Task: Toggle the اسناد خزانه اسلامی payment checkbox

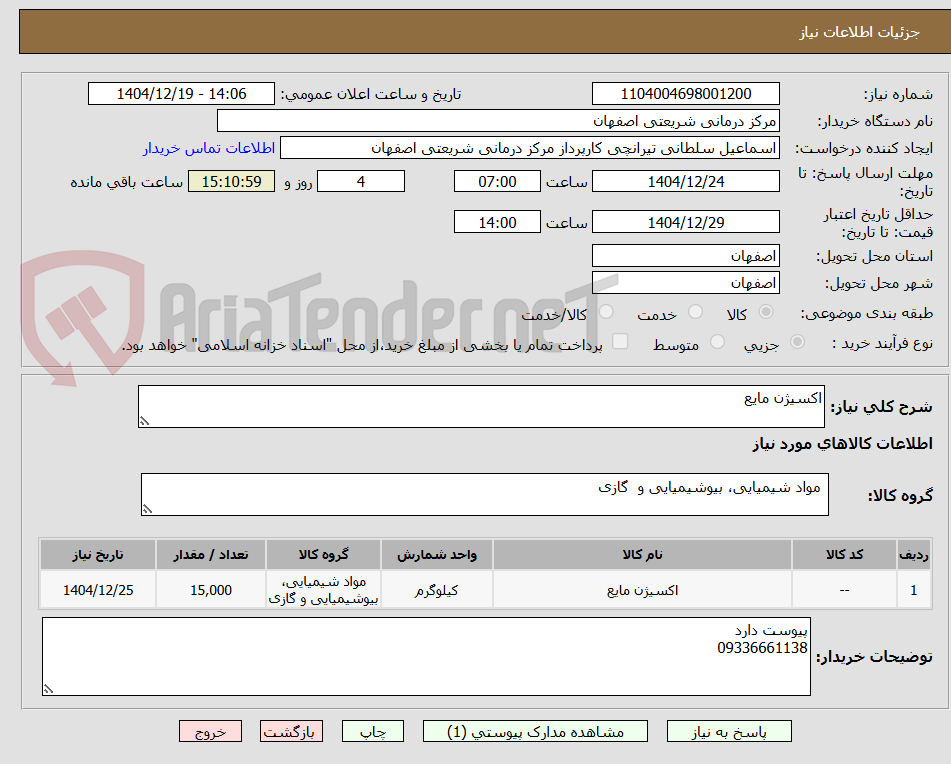Action: [x=620, y=341]
